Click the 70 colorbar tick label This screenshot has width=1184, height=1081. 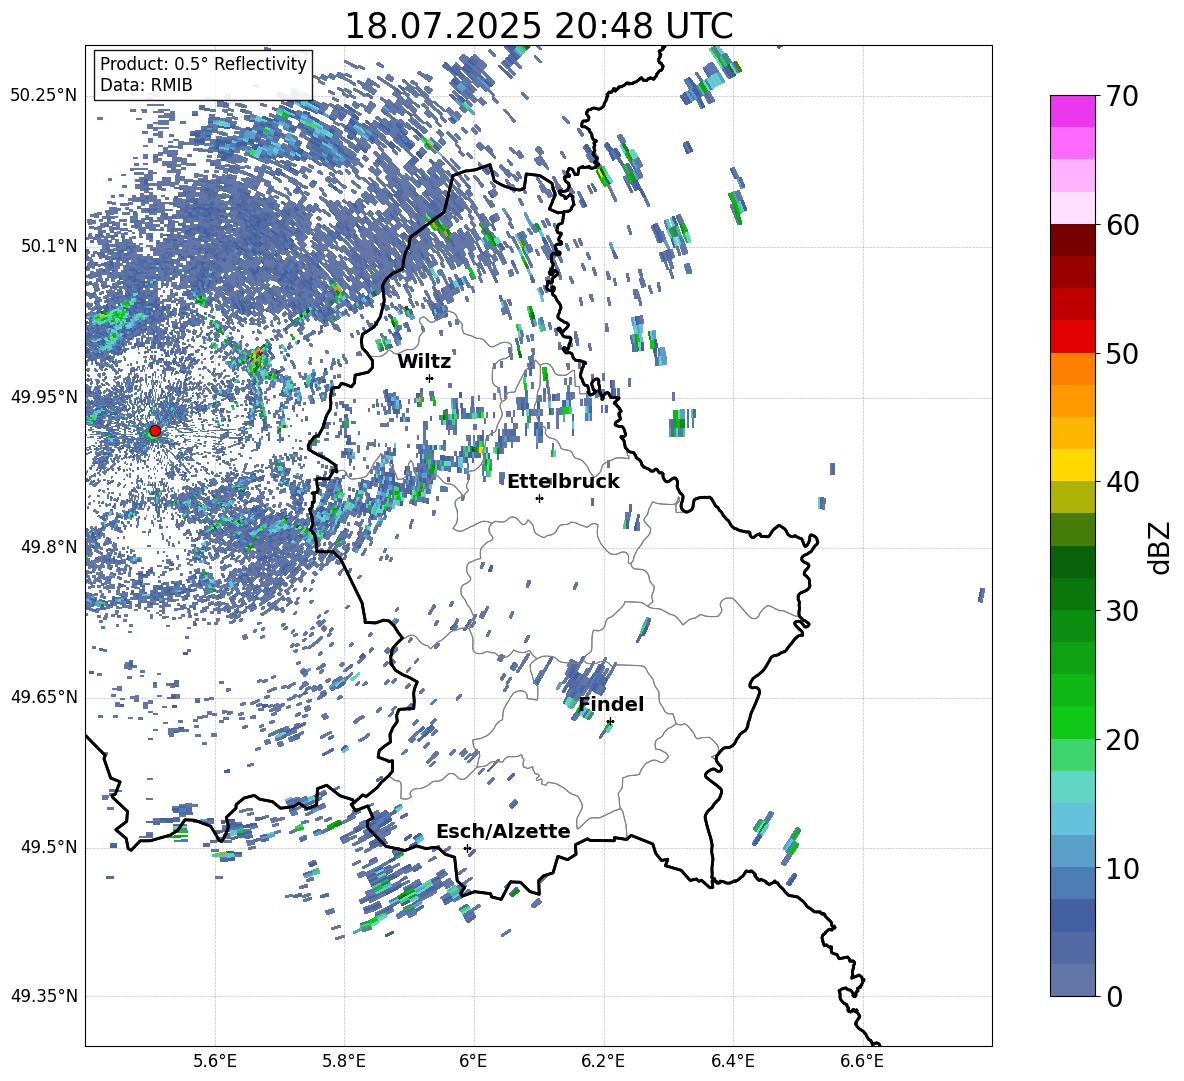[x=1123, y=97]
